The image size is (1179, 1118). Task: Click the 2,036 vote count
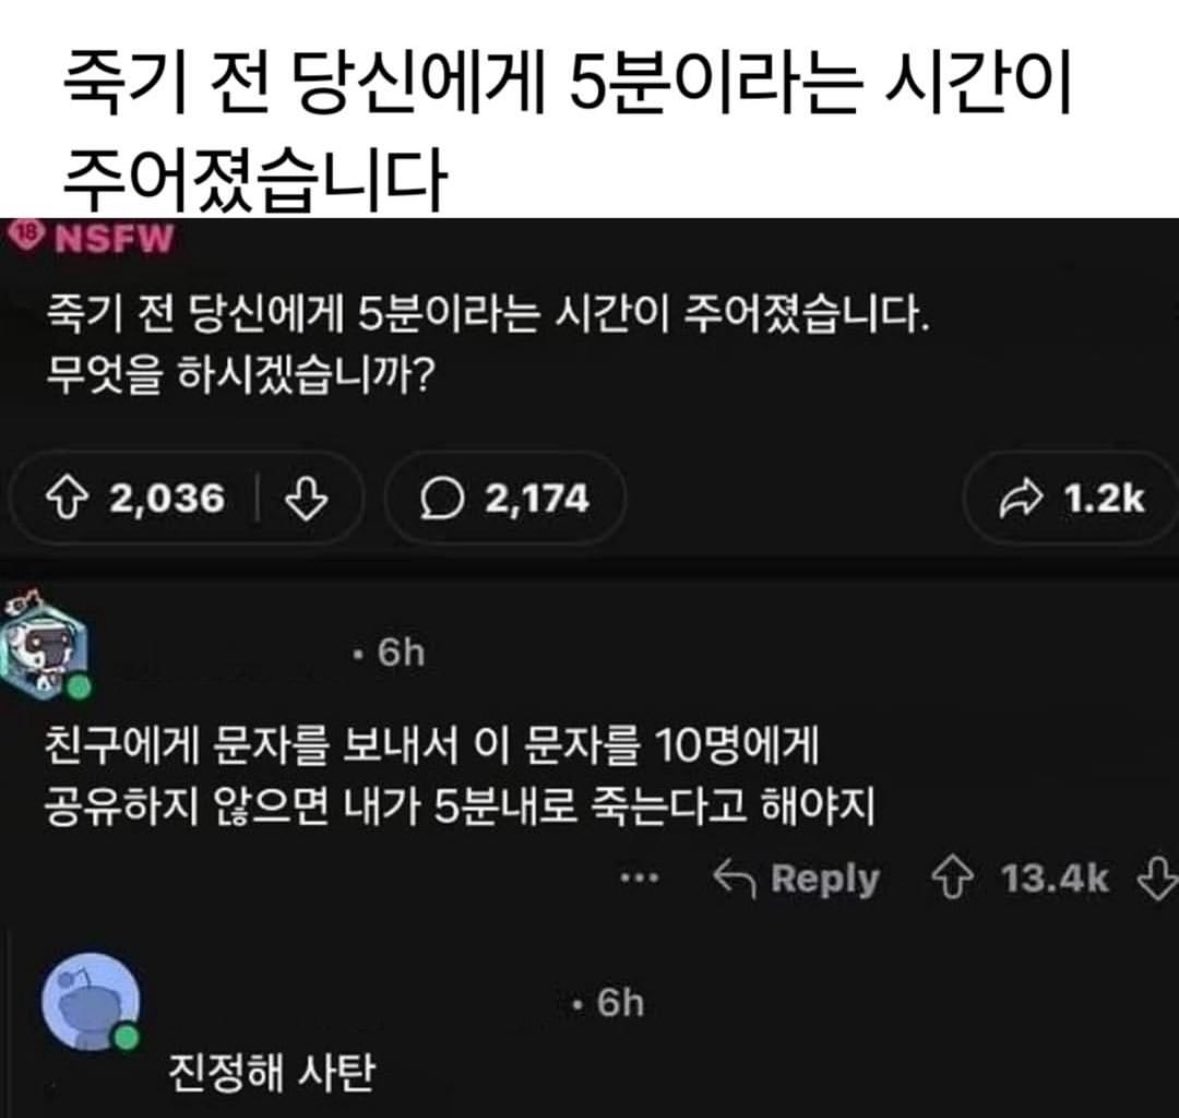tap(167, 498)
